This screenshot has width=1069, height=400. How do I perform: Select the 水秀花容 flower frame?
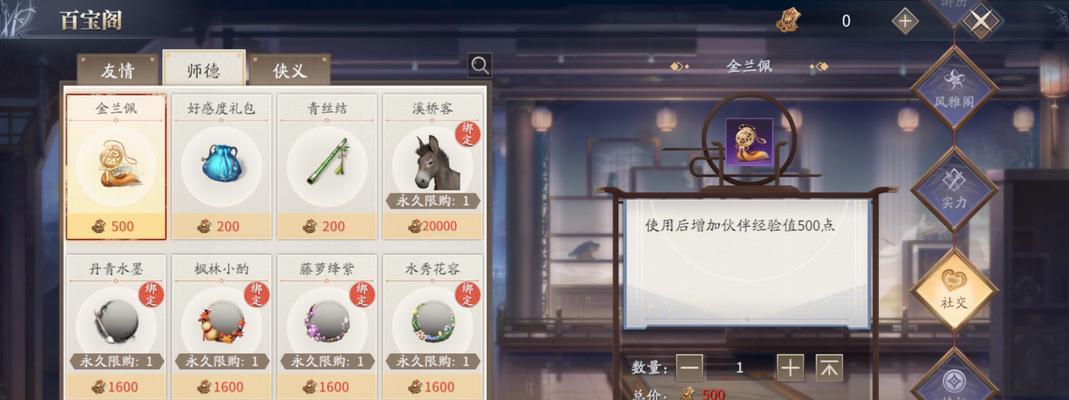[433, 327]
